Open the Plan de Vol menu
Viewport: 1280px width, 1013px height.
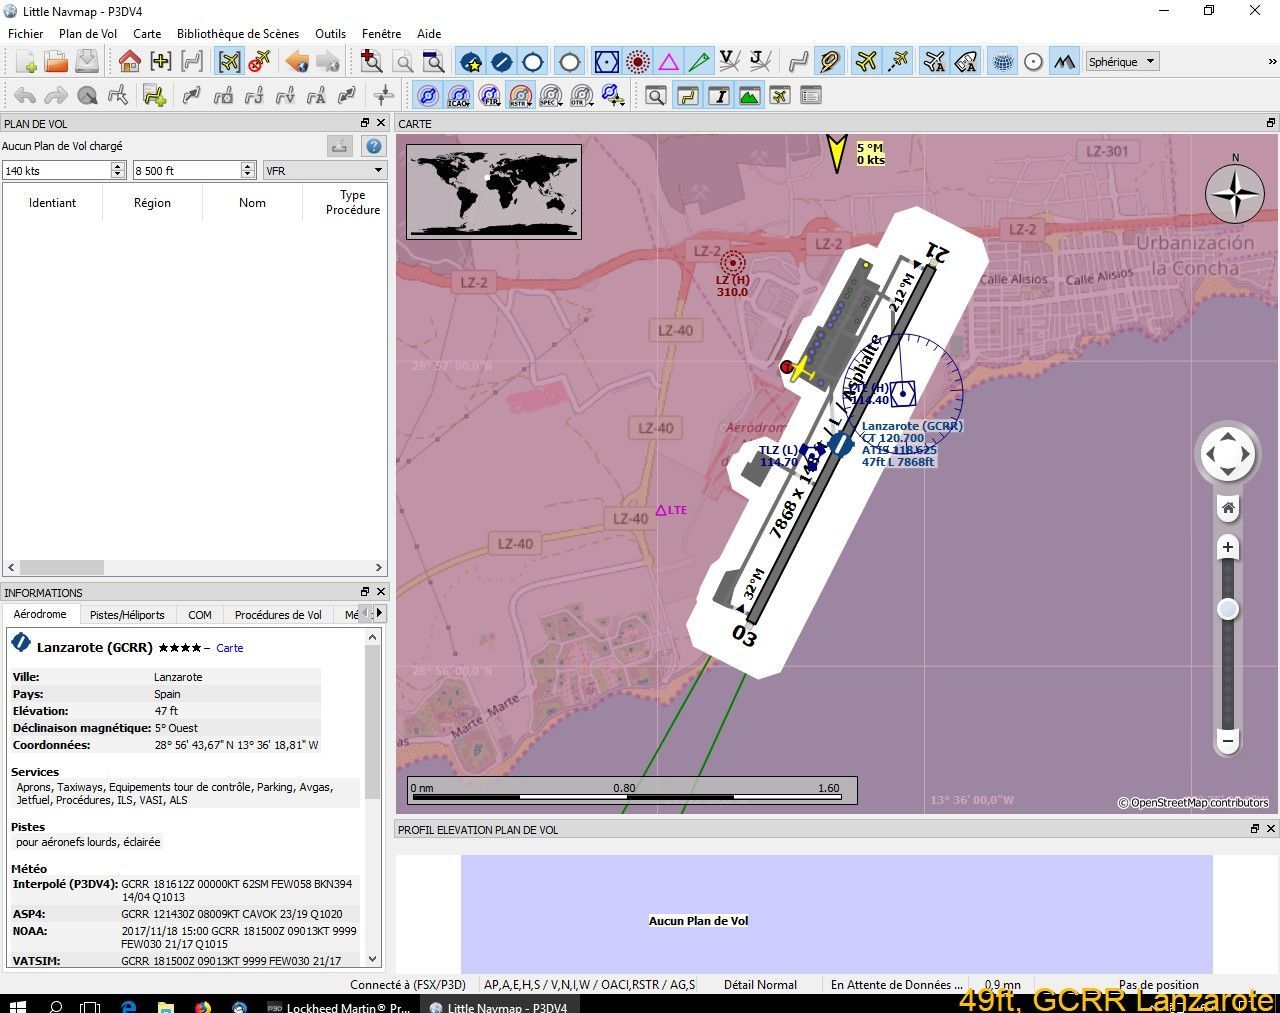pyautogui.click(x=88, y=33)
